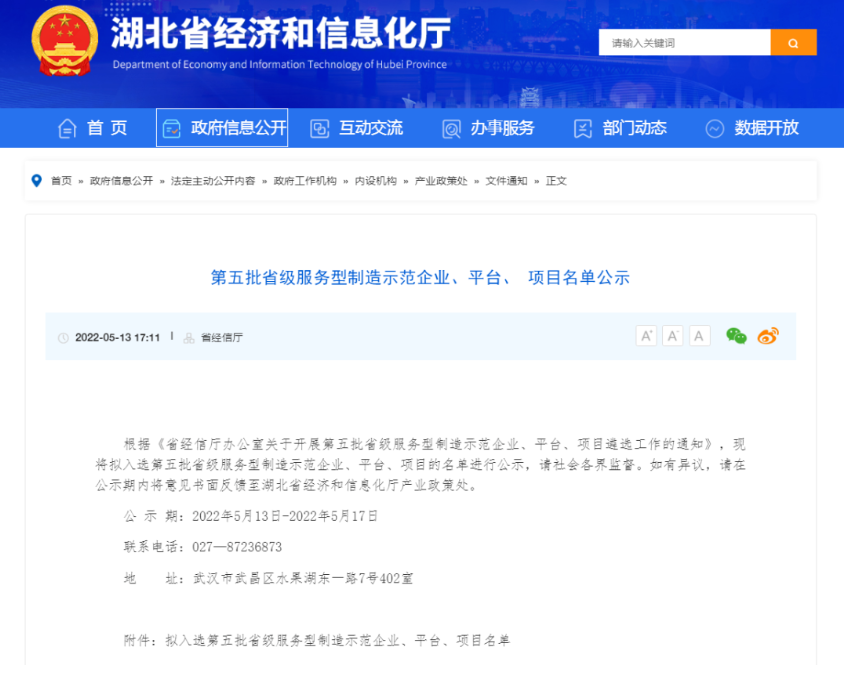The height and width of the screenshot is (673, 845).
Task: Open the 首页 navigation tab
Action: pos(93,128)
